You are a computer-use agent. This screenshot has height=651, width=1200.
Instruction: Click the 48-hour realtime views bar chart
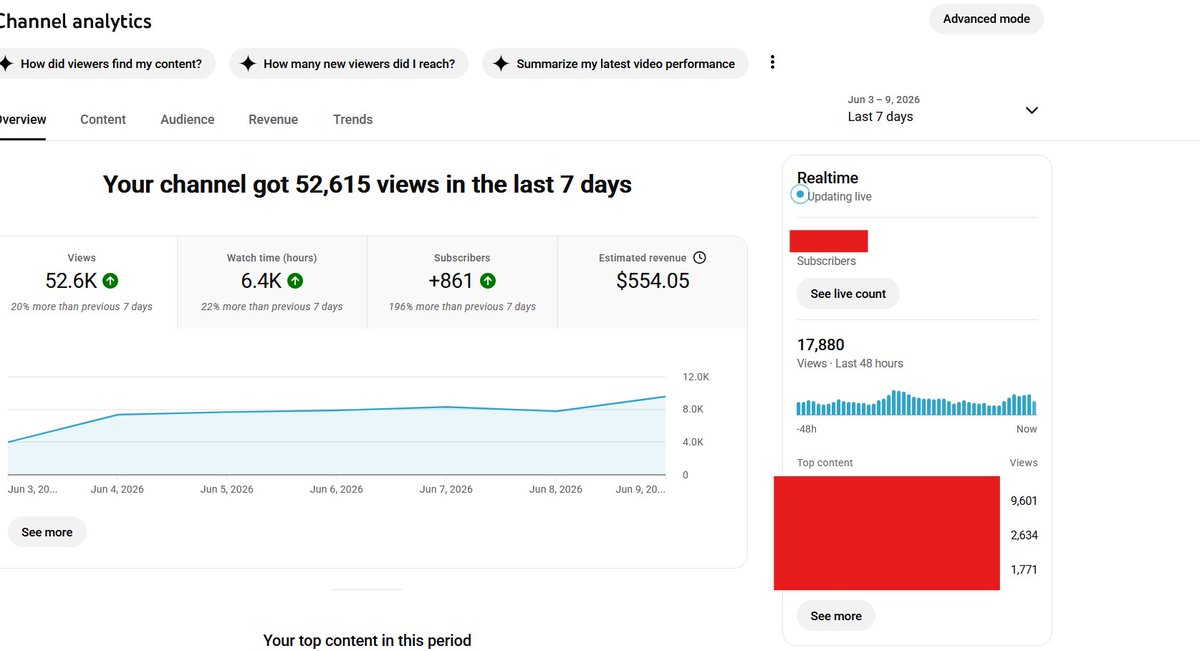[916, 403]
